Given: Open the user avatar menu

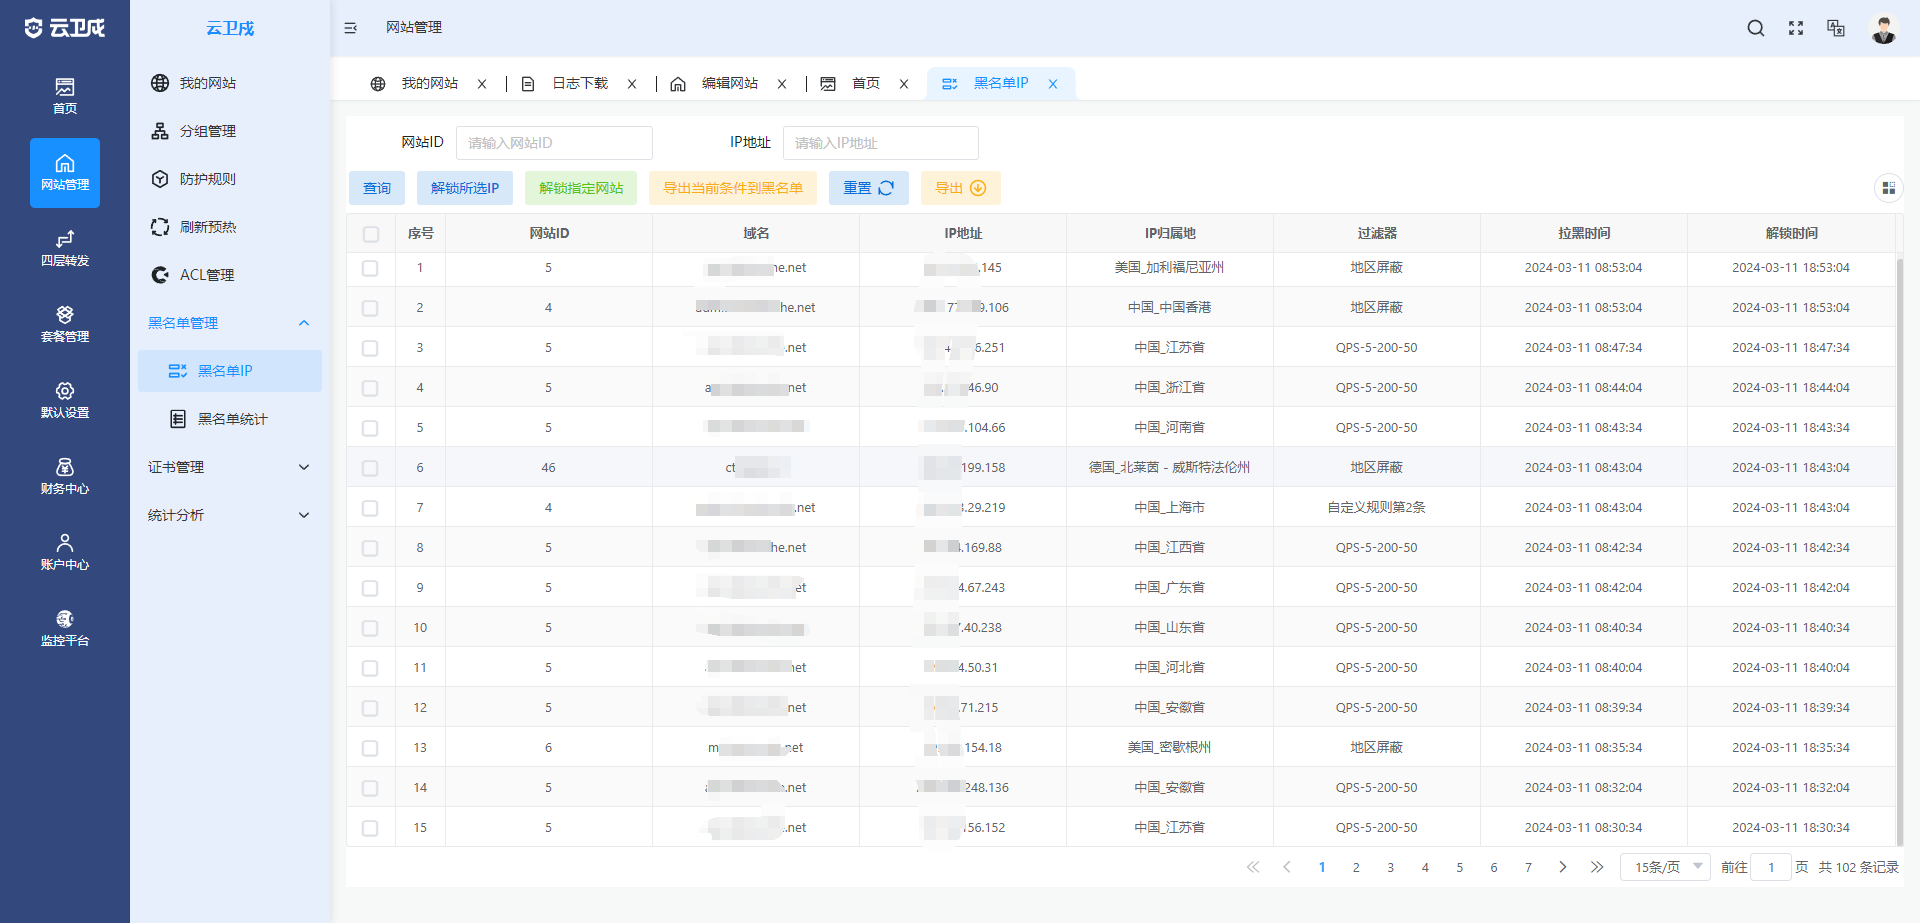Looking at the screenshot, I should click(1884, 28).
